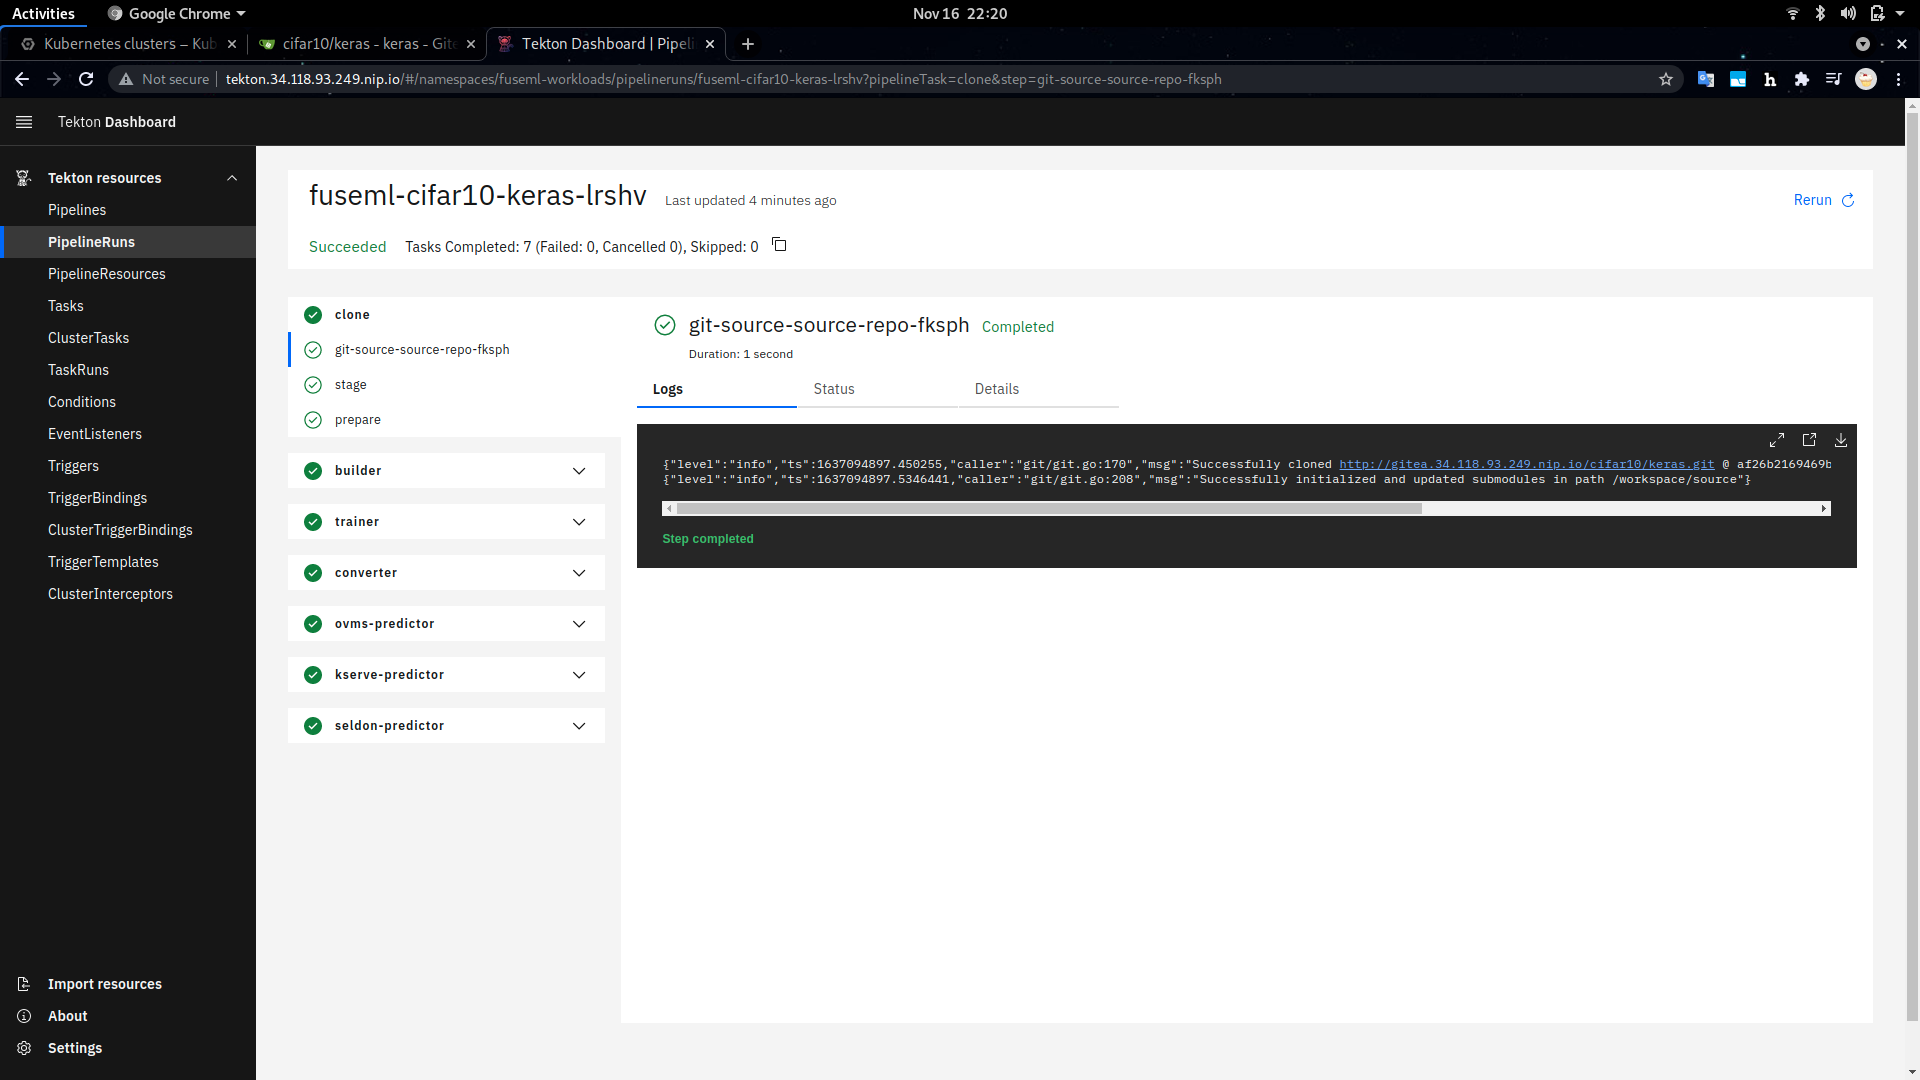Viewport: 1920px width, 1080px height.
Task: Click the keras.git repository link in logs
Action: click(1525, 464)
